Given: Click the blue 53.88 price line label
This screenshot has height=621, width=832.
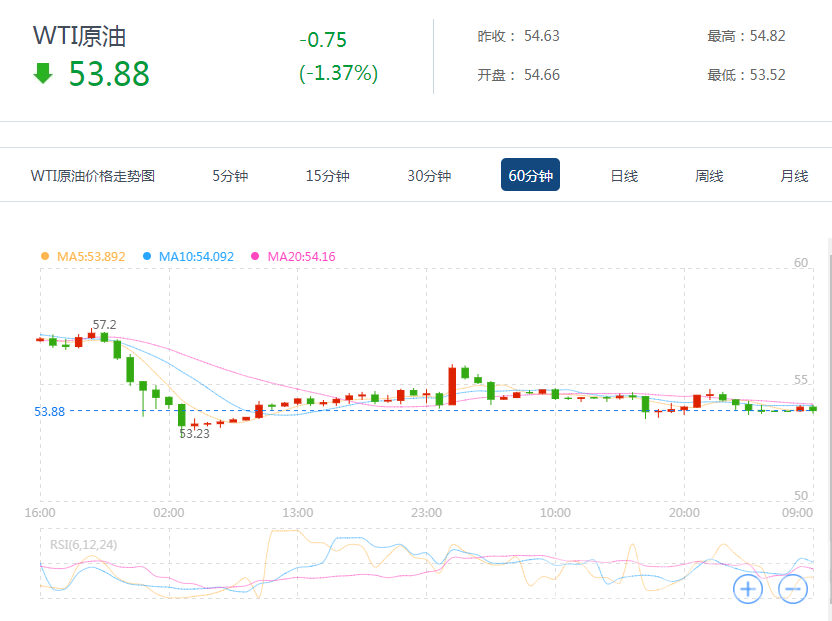Looking at the screenshot, I should coord(49,411).
